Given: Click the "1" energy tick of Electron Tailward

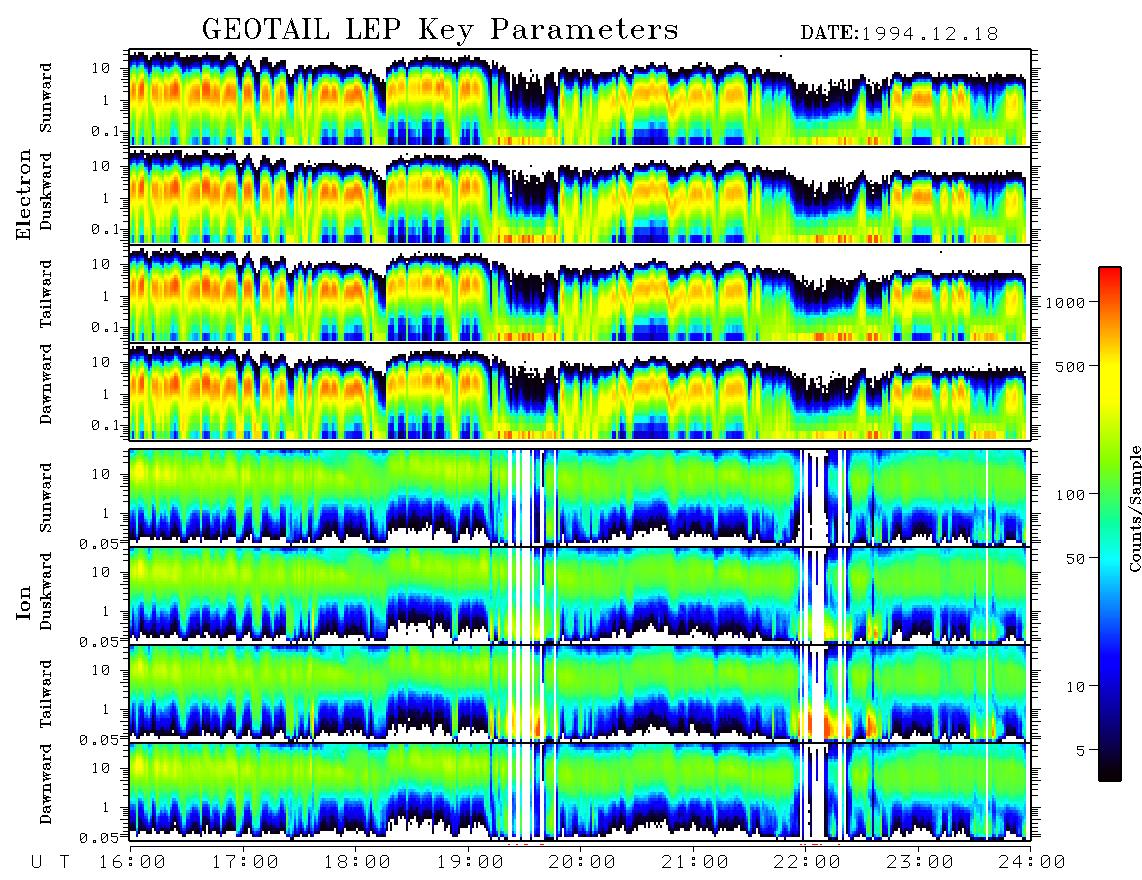Looking at the screenshot, I should pos(106,296).
